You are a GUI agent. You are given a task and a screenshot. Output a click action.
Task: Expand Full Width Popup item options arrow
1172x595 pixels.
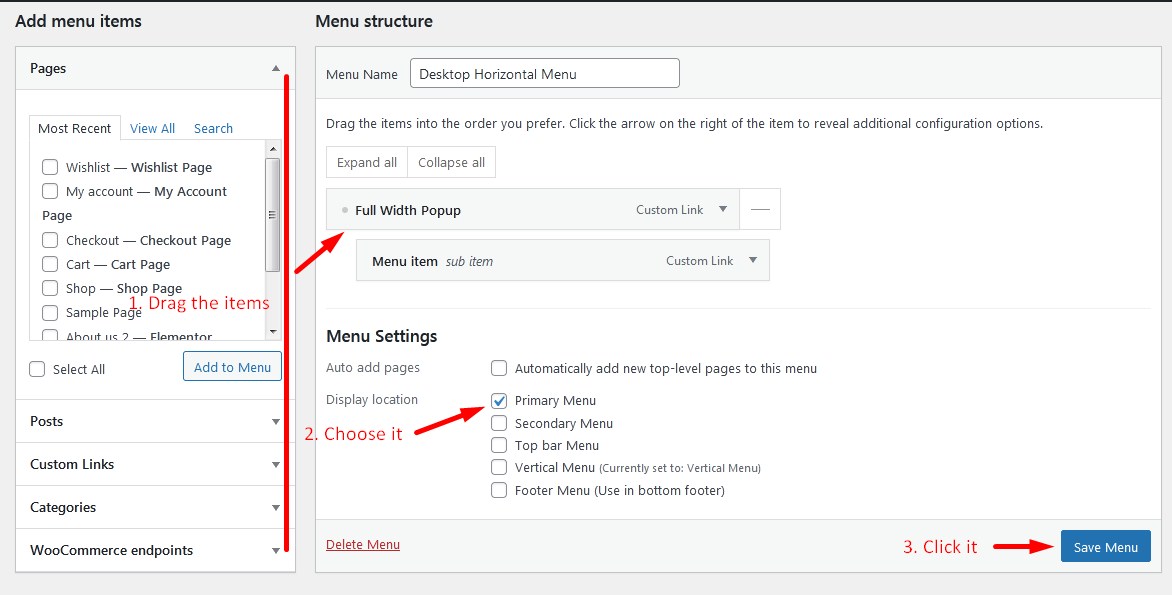723,210
